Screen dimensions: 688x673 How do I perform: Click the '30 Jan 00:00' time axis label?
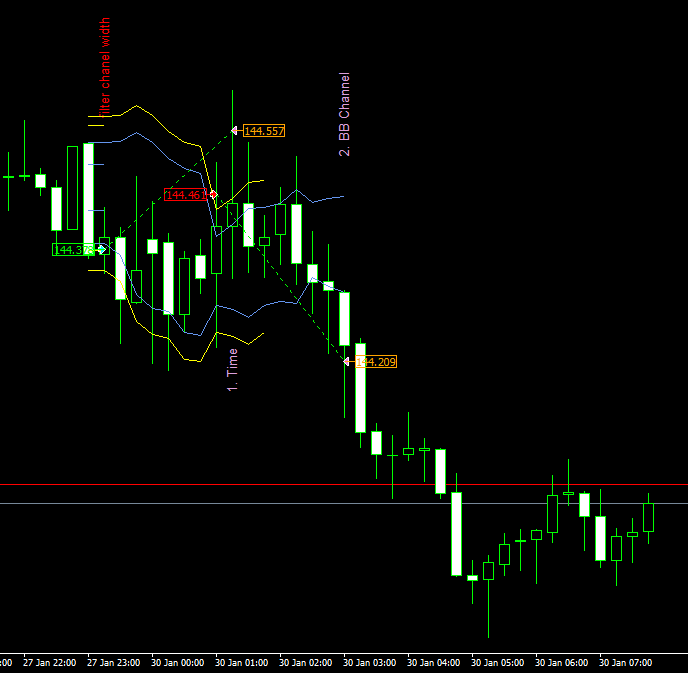(x=178, y=663)
